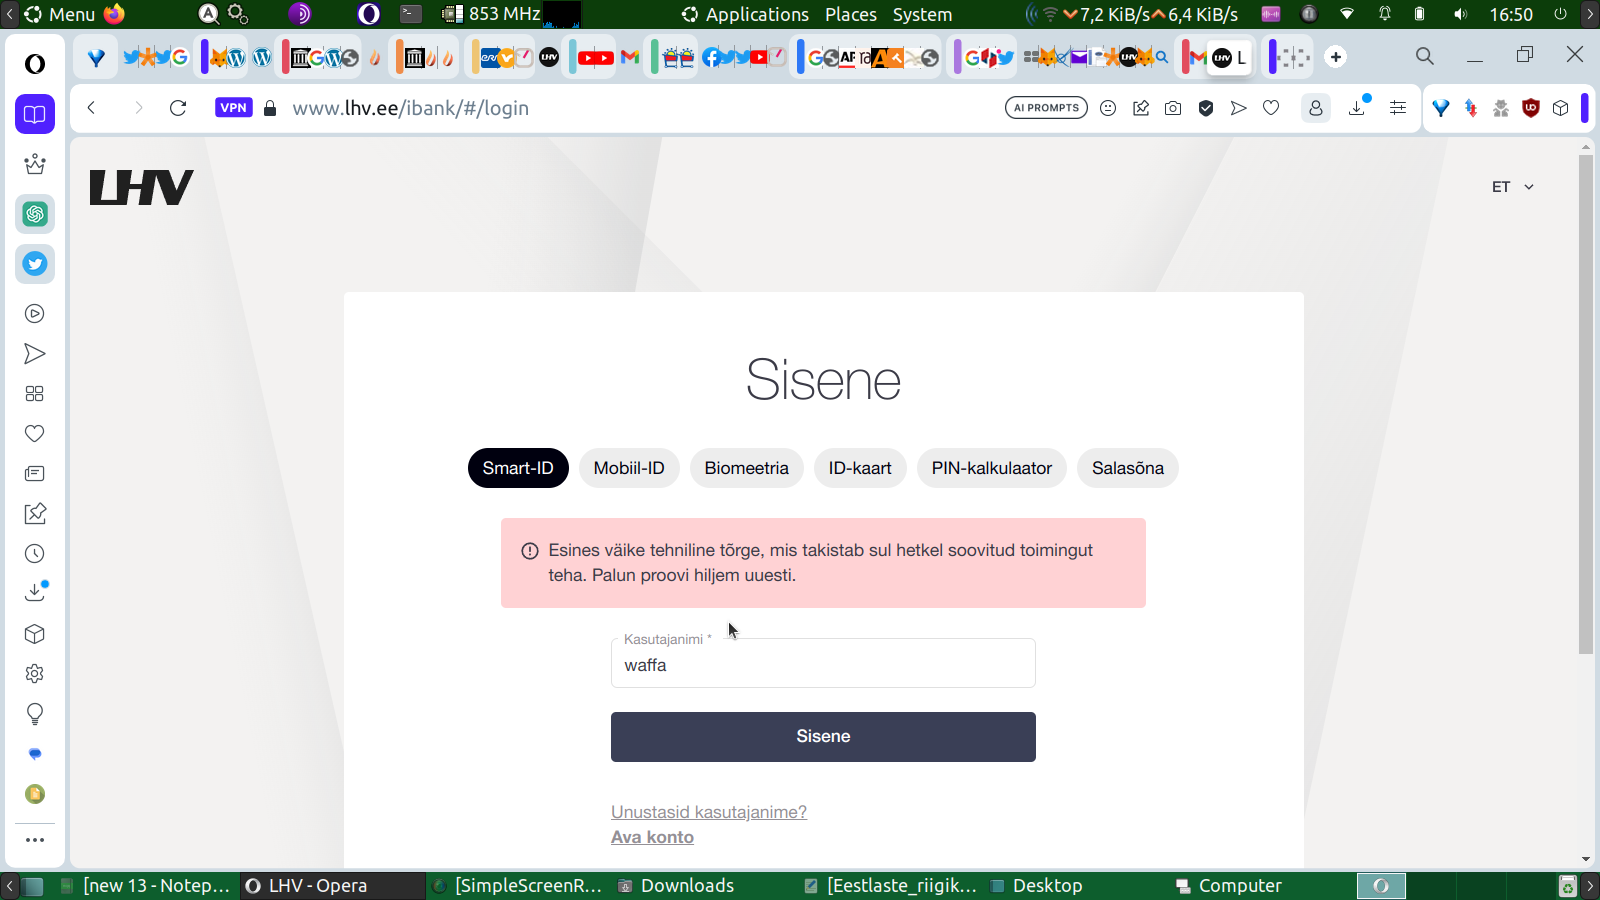Open Downloads icon in the sidebar
1600x900 pixels.
click(35, 592)
